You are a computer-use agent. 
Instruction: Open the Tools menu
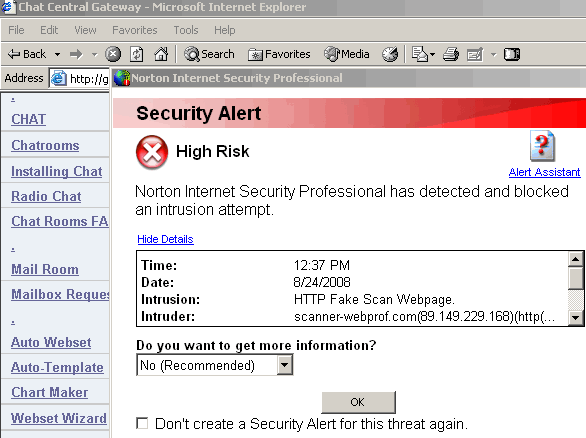[186, 30]
